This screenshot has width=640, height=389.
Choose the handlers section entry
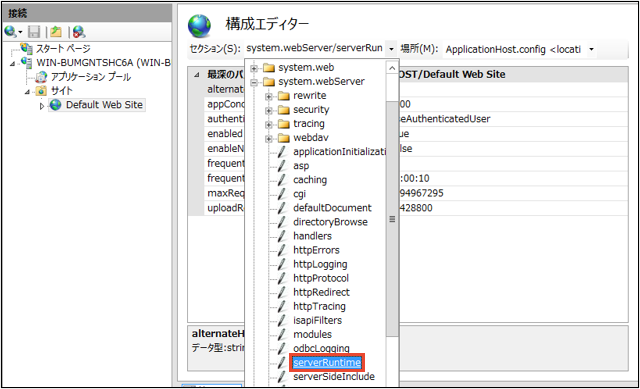(312, 236)
